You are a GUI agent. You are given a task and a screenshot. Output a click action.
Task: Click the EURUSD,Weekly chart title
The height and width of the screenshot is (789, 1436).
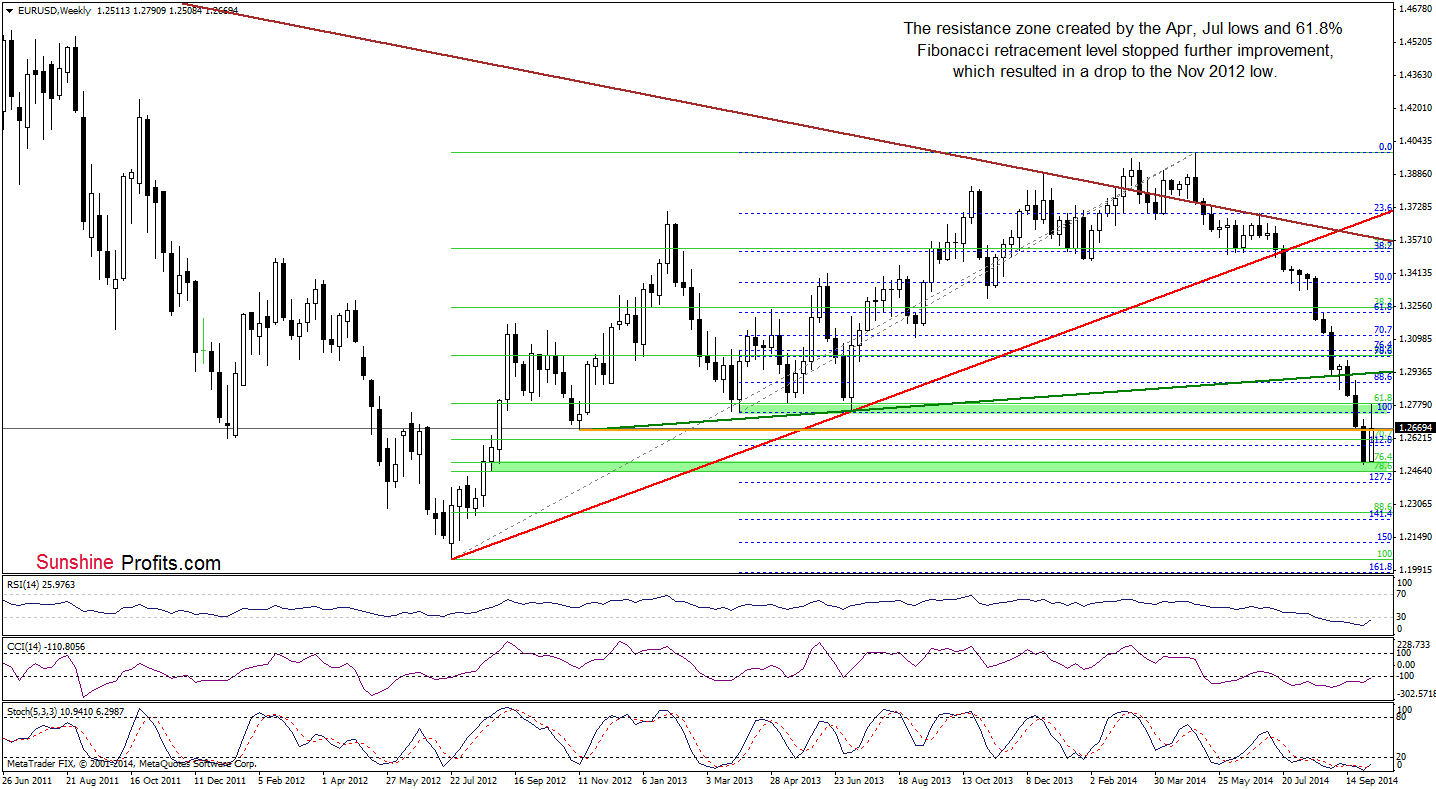(52, 11)
